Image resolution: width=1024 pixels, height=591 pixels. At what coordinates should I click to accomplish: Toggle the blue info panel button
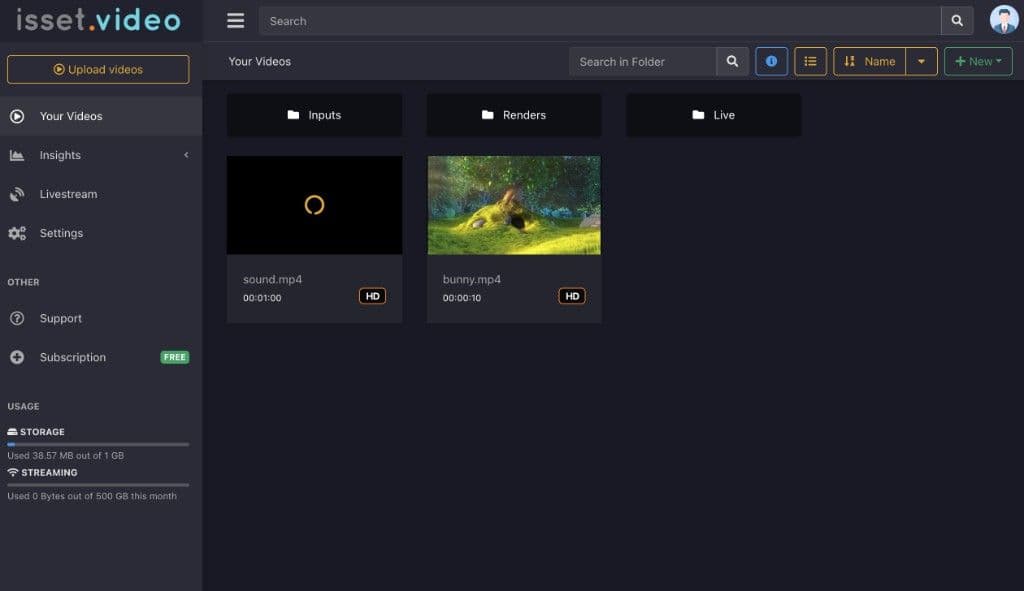pos(771,61)
